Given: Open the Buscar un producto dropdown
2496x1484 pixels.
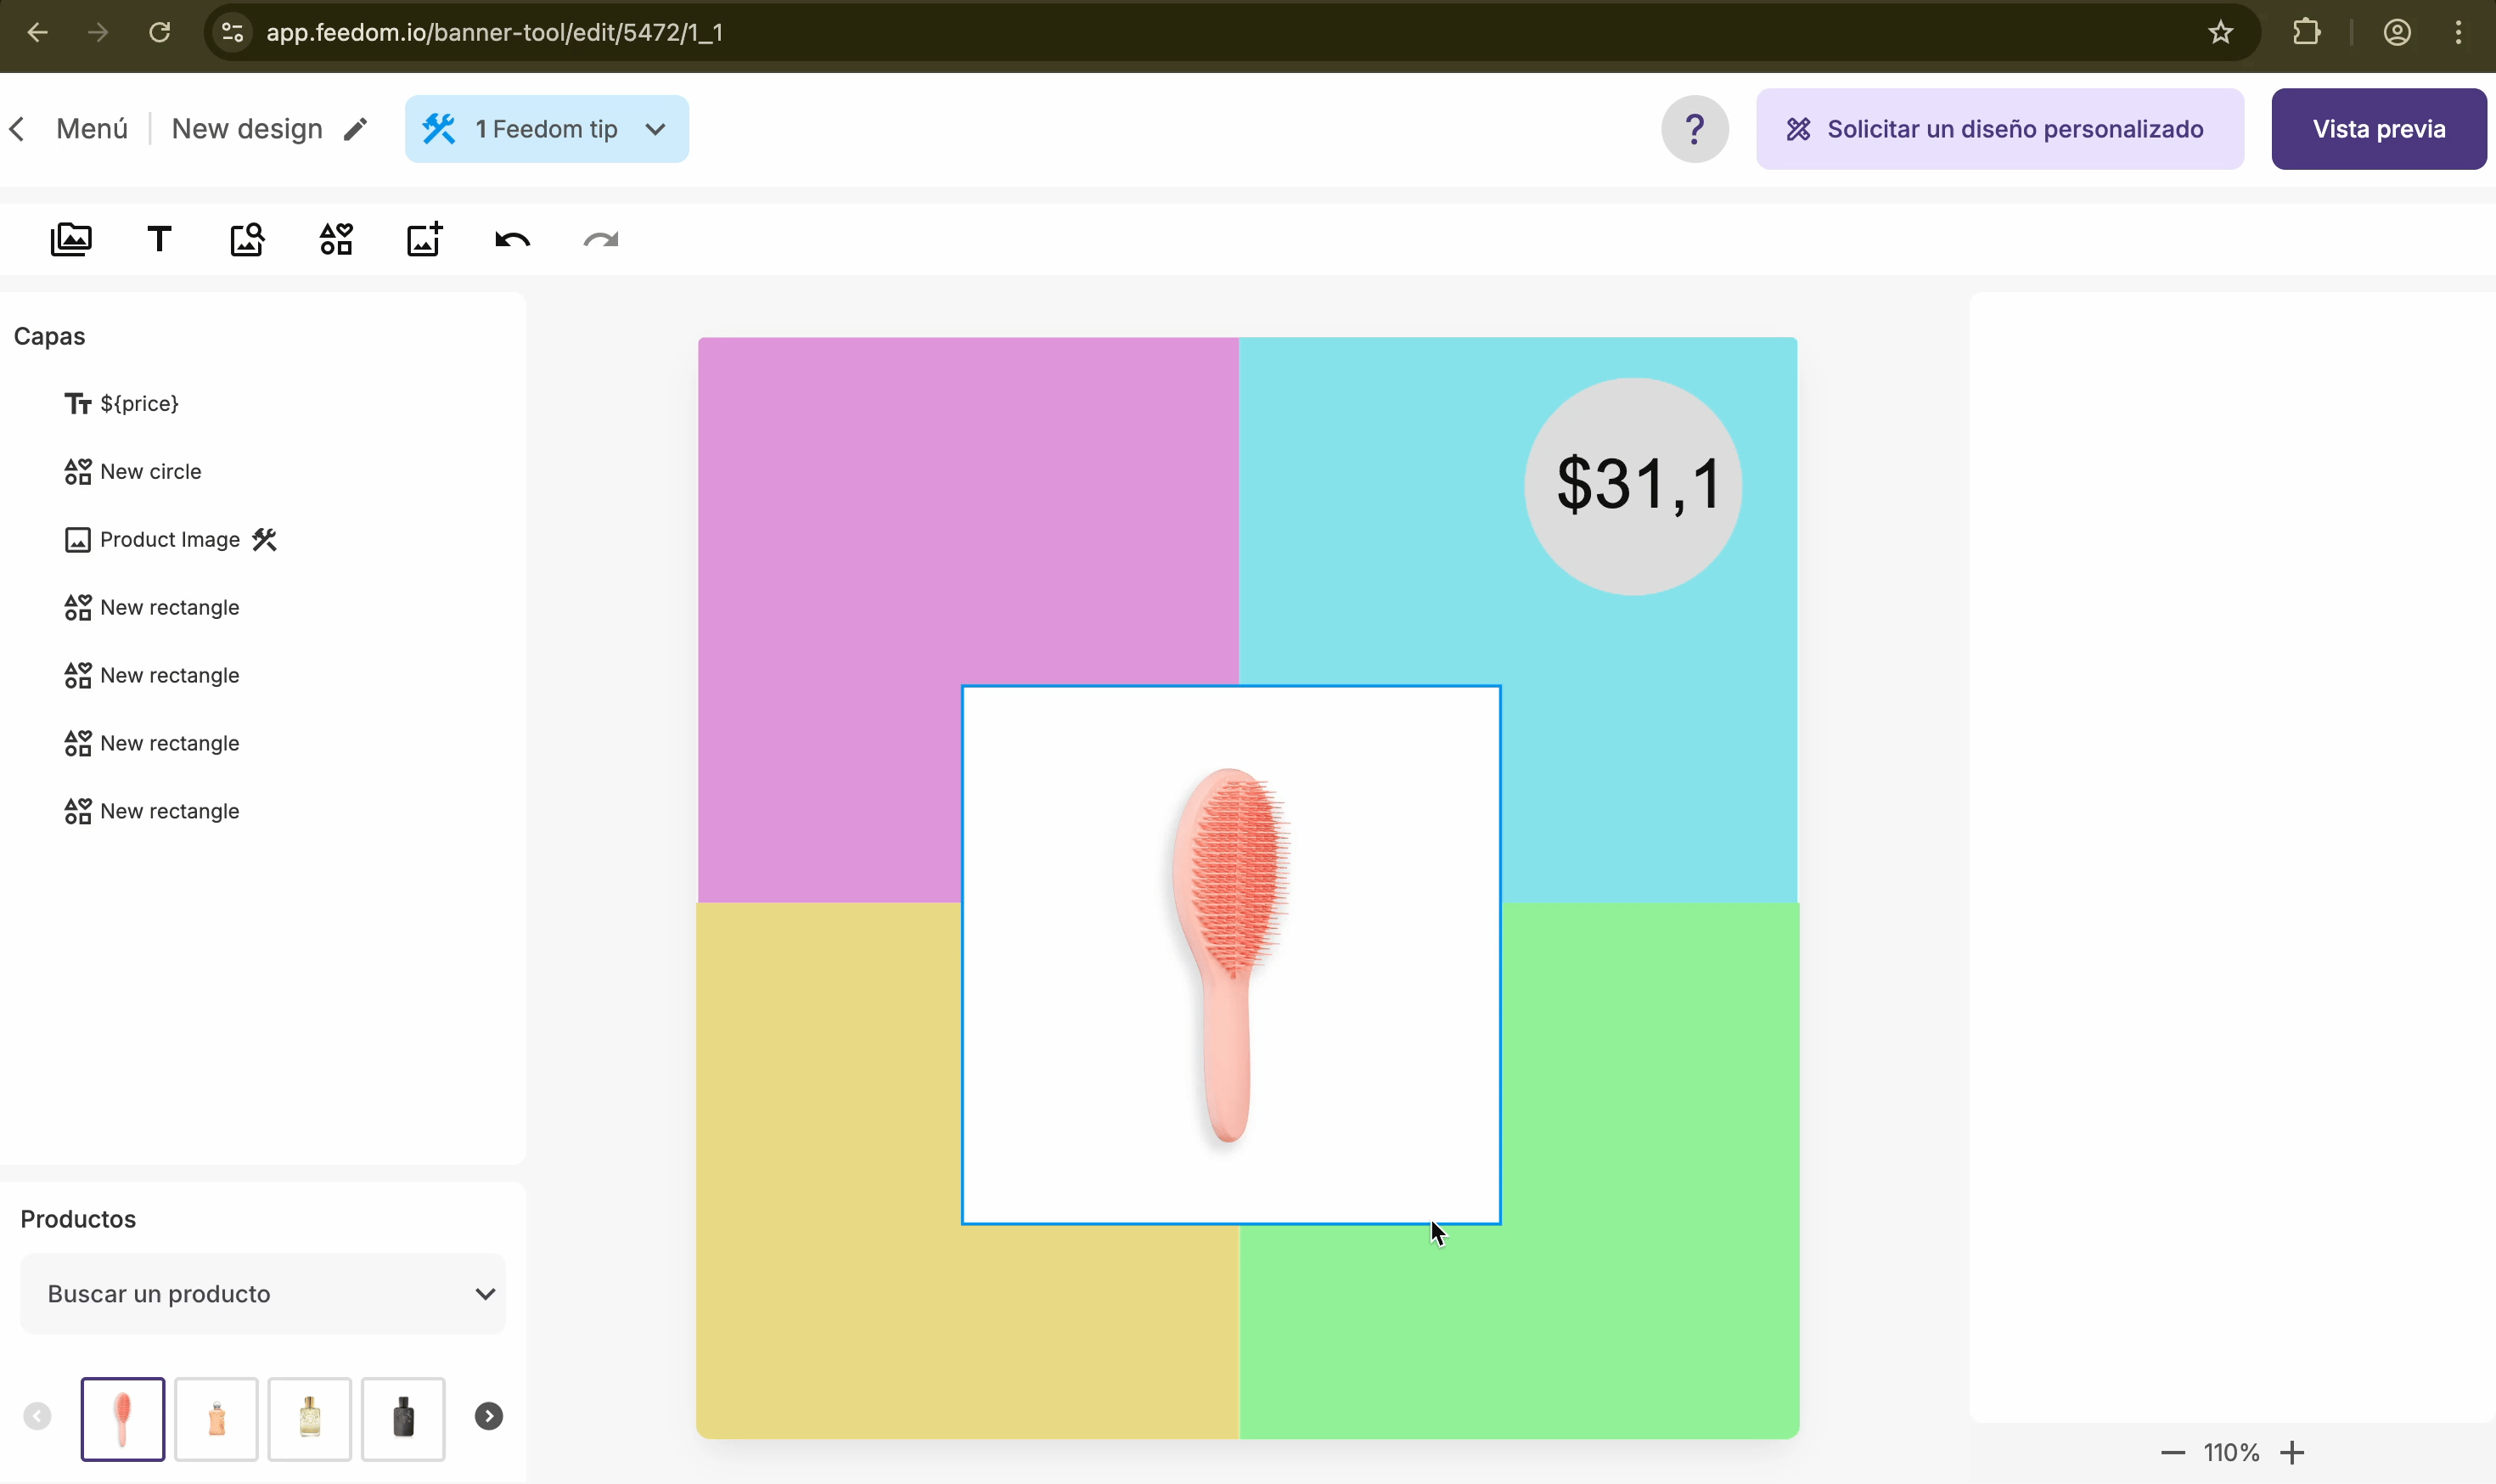Looking at the screenshot, I should [x=262, y=1293].
